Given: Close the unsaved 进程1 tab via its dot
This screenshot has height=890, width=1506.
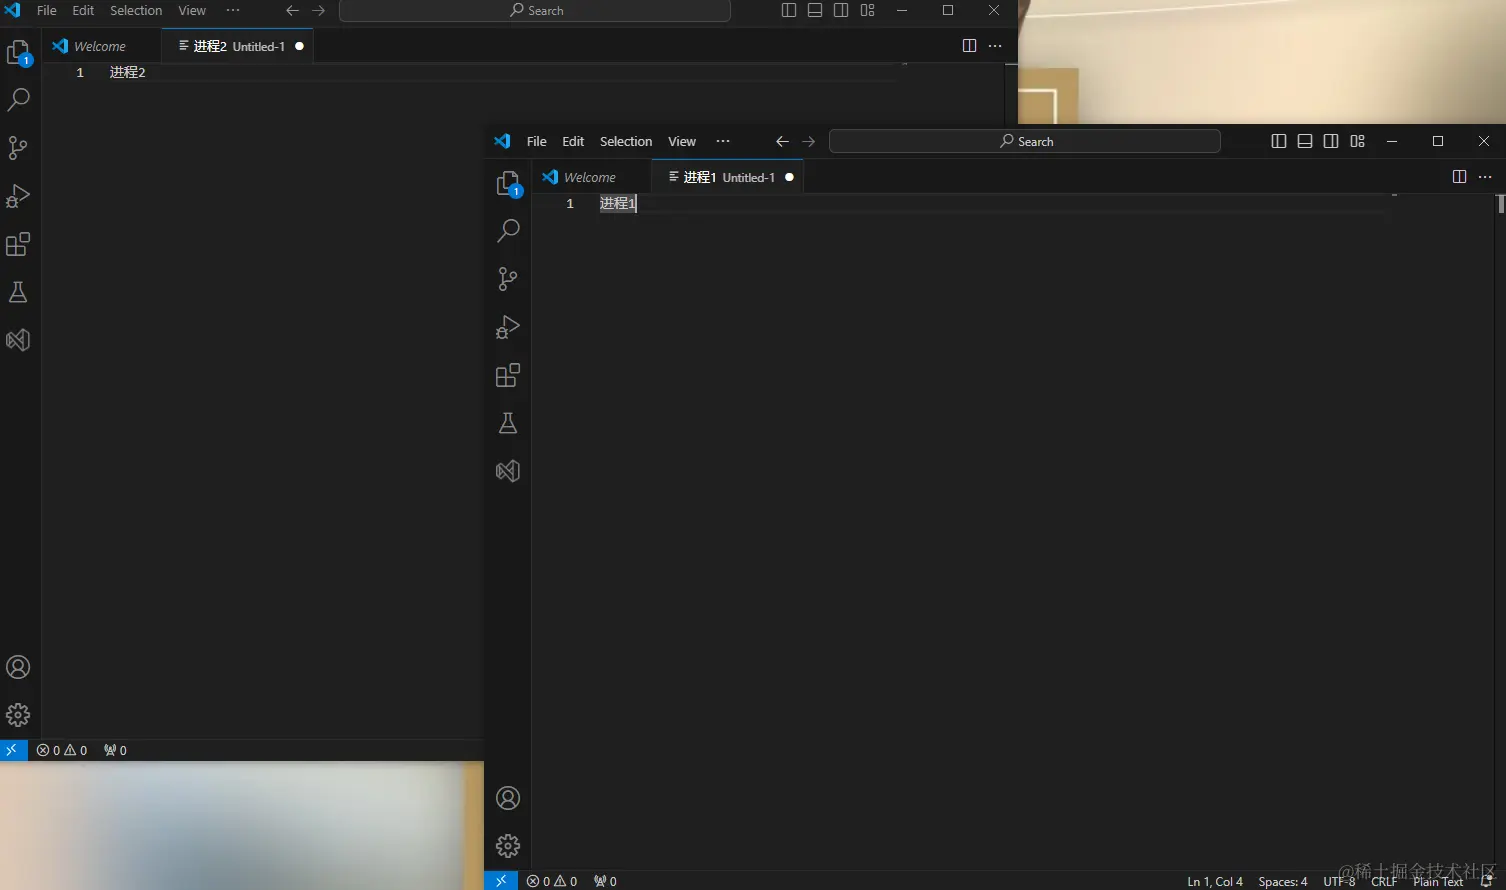Looking at the screenshot, I should (789, 177).
